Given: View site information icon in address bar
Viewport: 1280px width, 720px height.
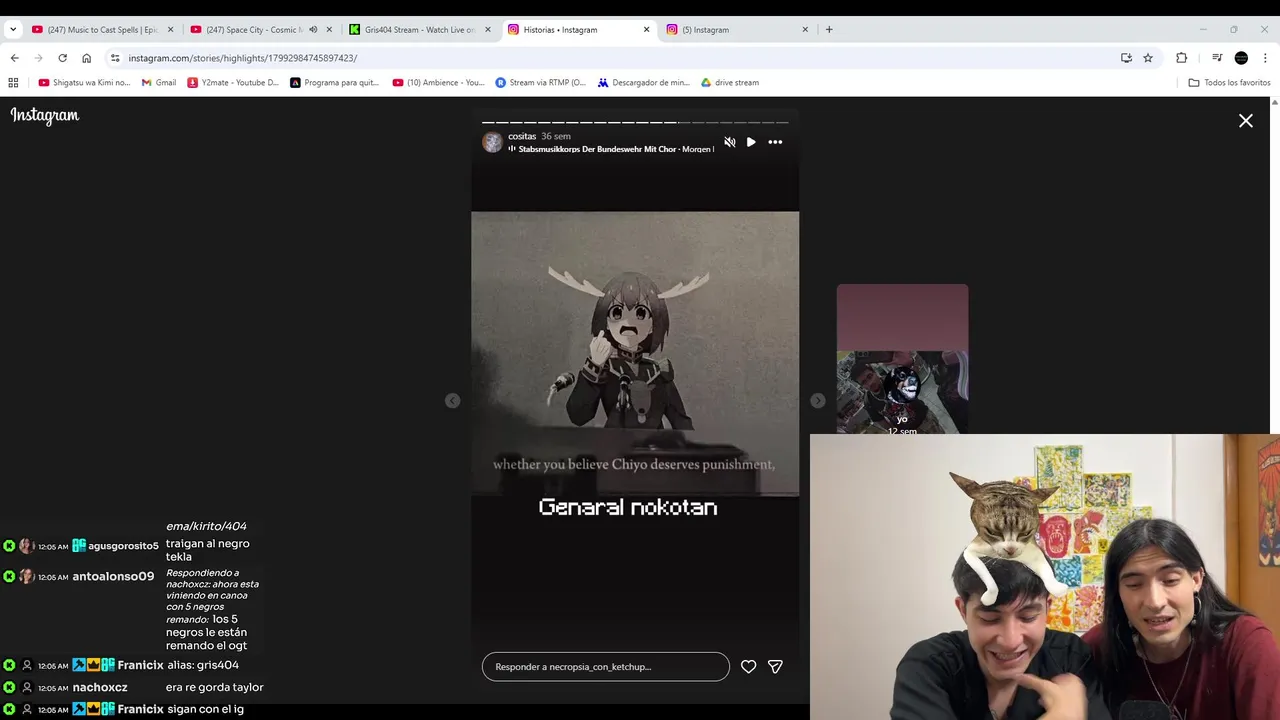Looking at the screenshot, I should [x=115, y=58].
